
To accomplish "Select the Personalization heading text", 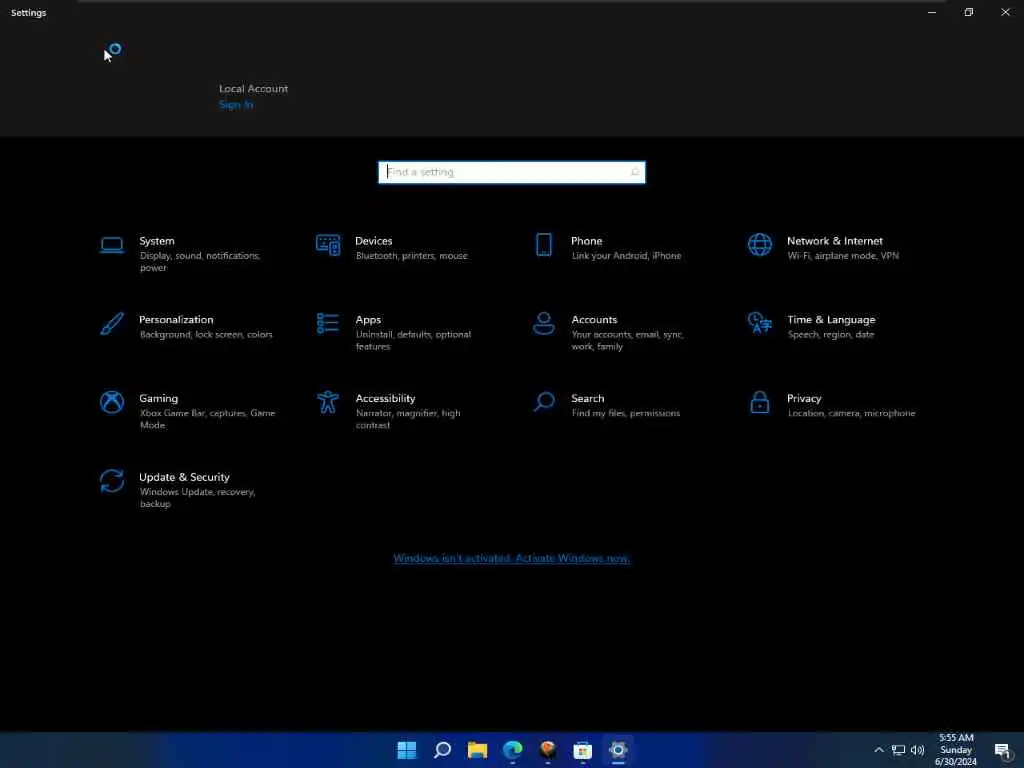I will (x=176, y=319).
